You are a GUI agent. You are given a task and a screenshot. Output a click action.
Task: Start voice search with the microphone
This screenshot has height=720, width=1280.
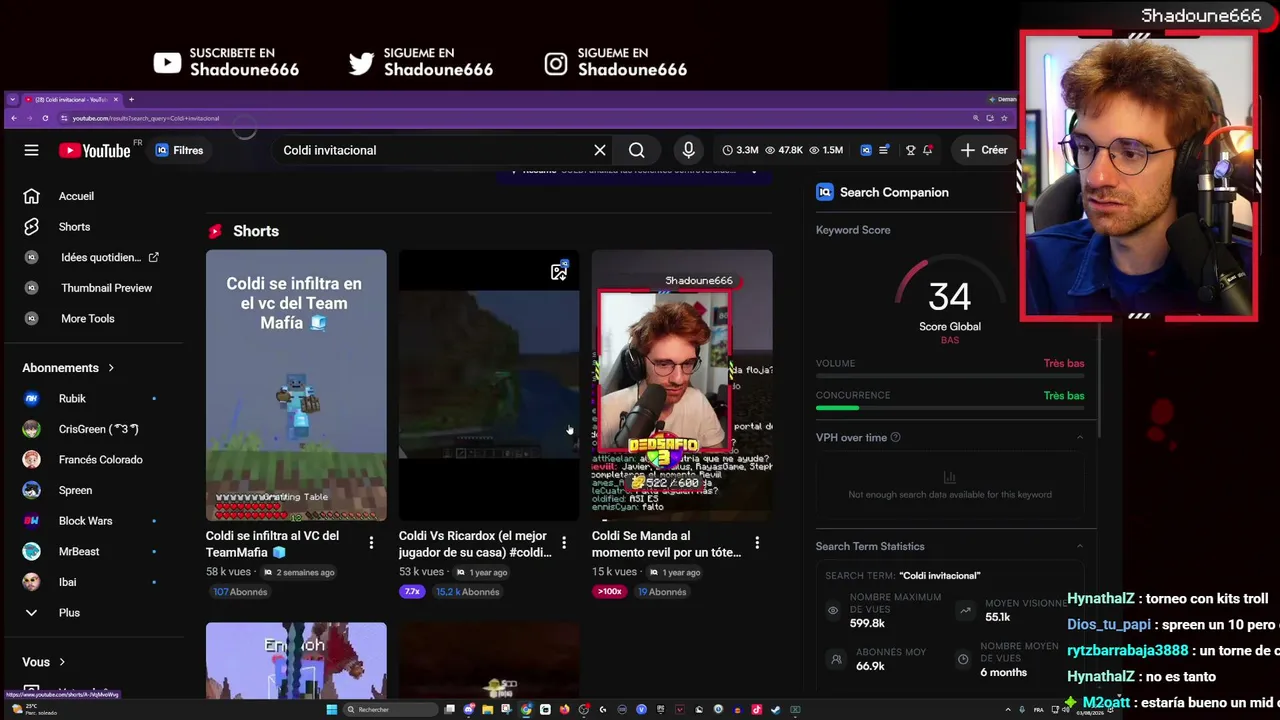[688, 150]
